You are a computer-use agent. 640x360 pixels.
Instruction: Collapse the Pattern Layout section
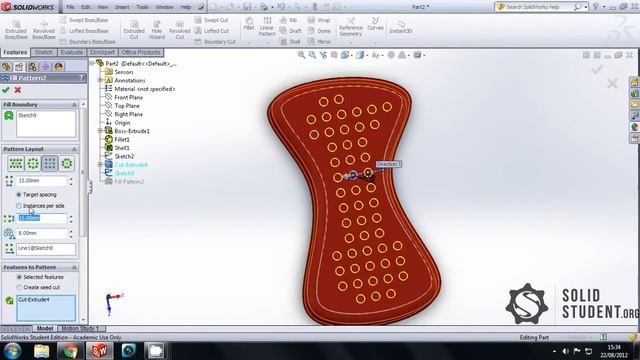tap(74, 149)
